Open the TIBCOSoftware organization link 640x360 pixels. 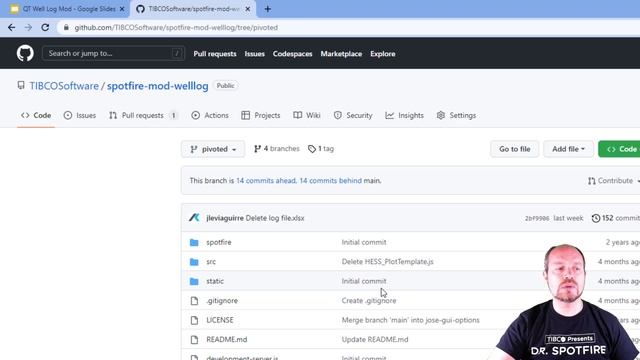[x=64, y=86]
